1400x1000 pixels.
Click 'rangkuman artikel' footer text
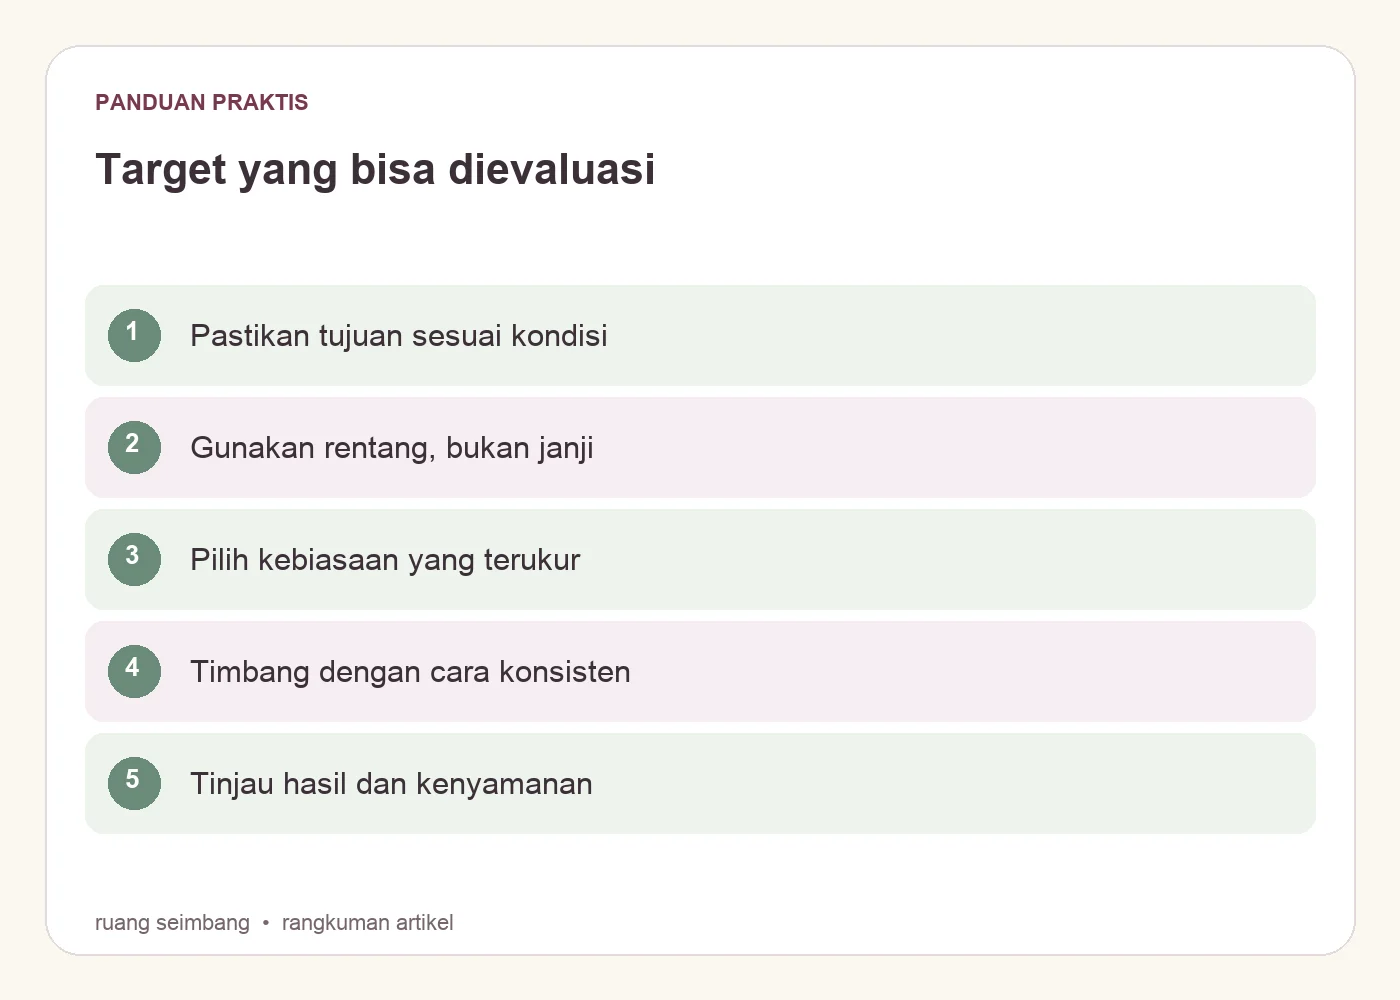[x=367, y=923]
